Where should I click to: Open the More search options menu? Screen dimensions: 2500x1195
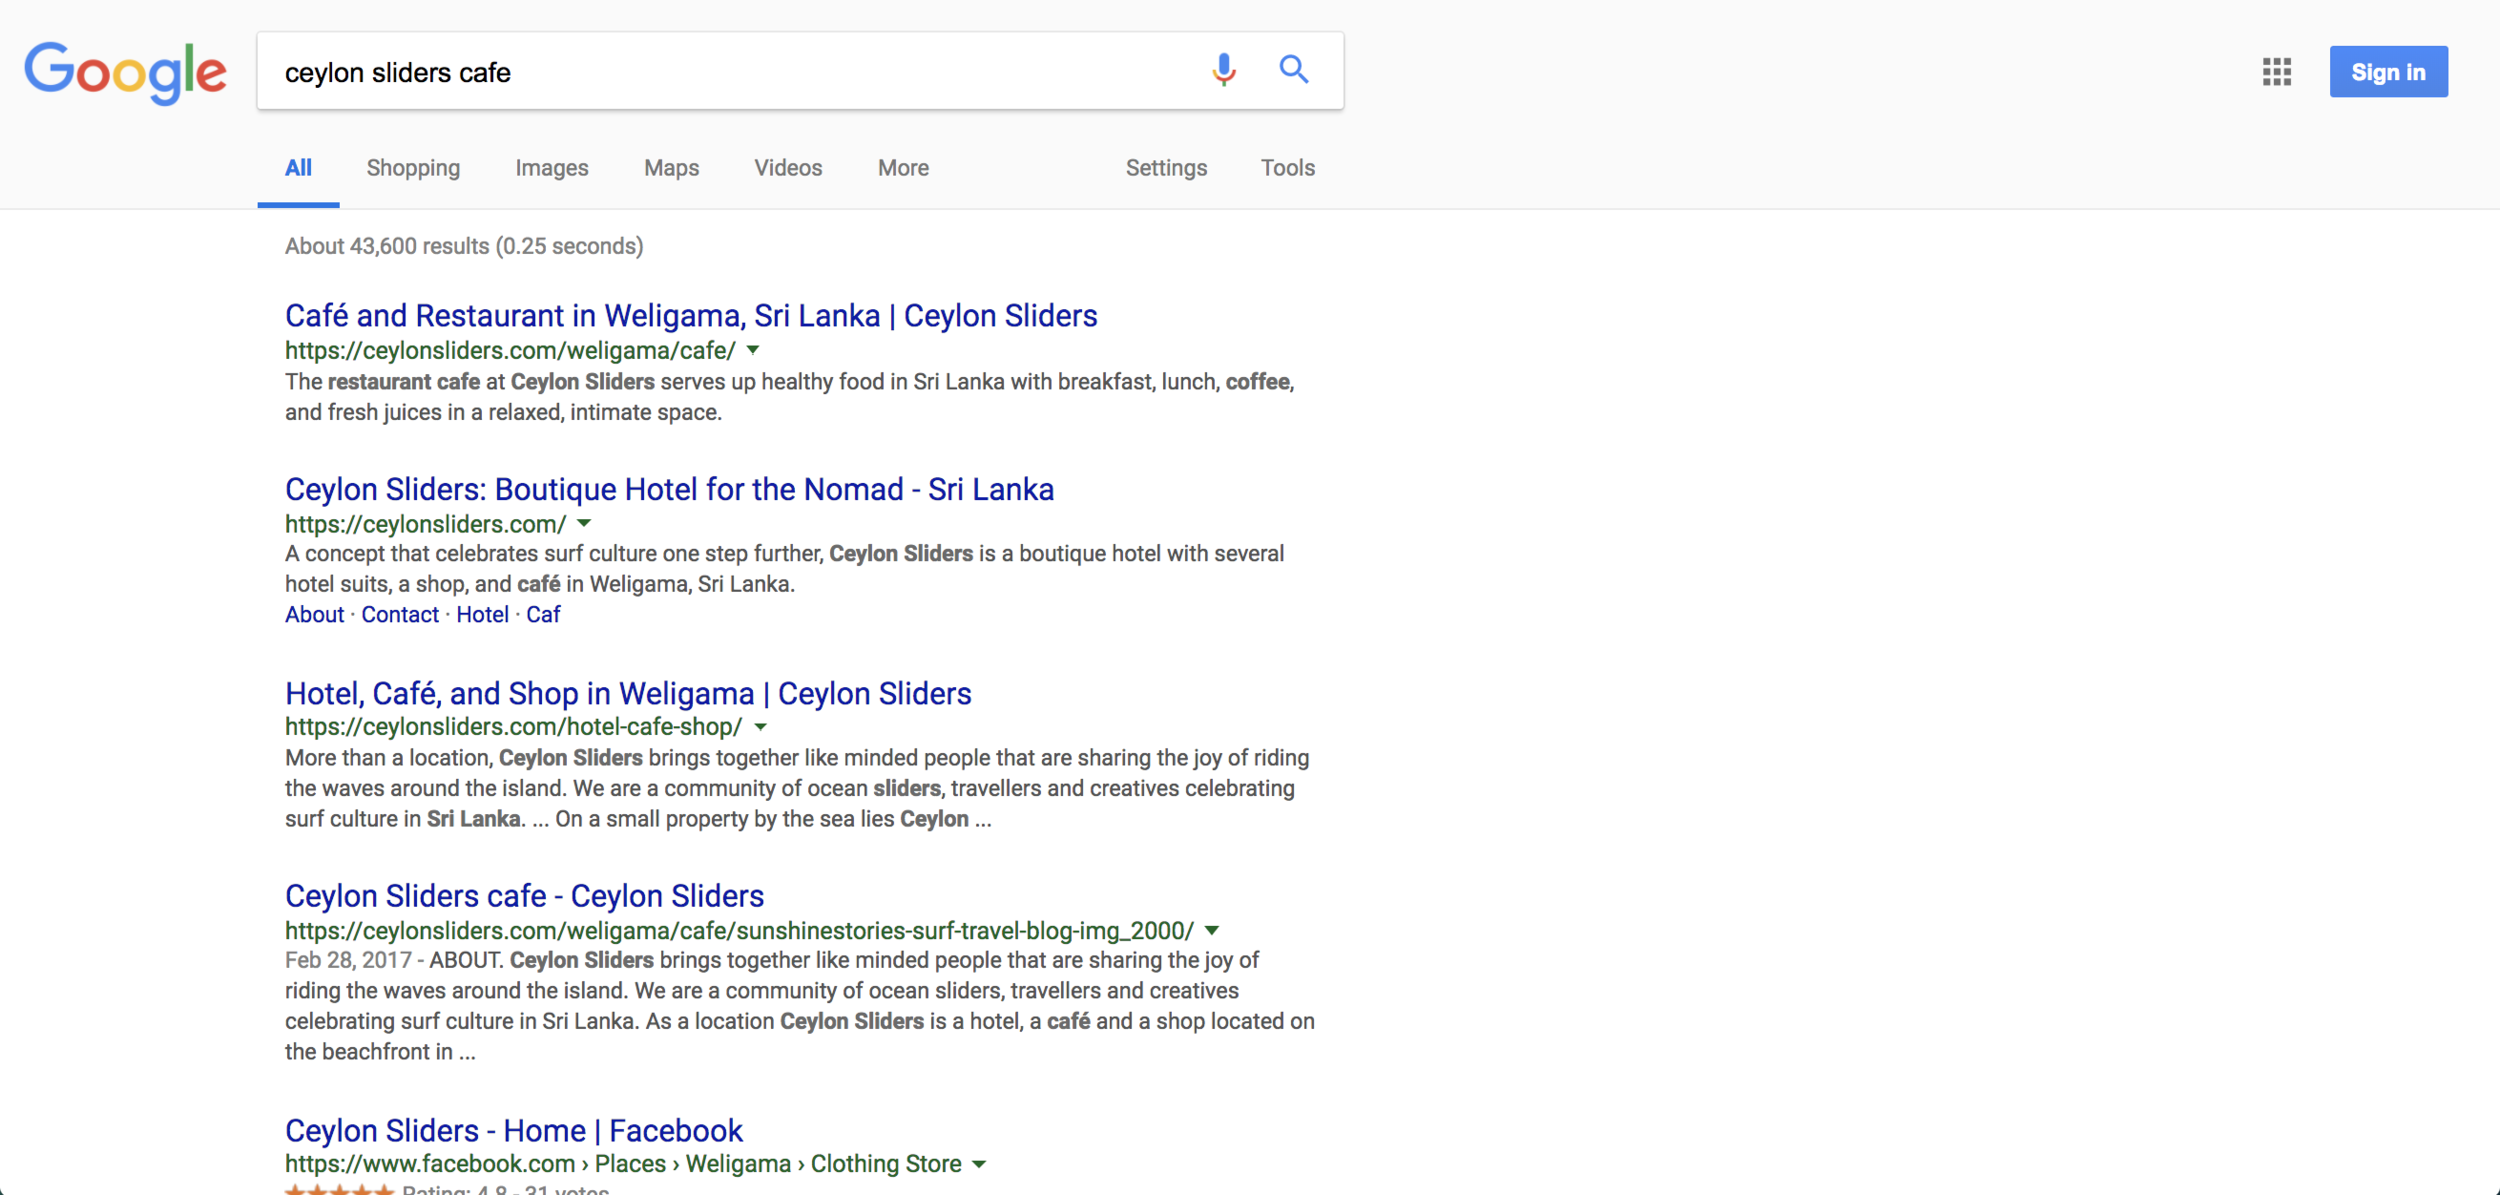tap(901, 168)
